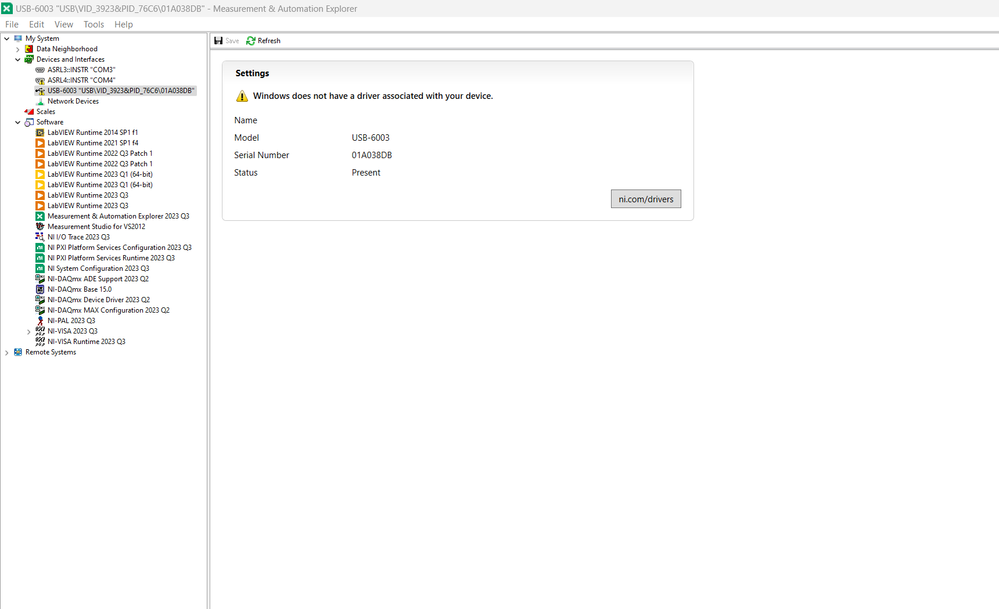Click the My System computer icon
999x609 pixels.
pyautogui.click(x=18, y=38)
